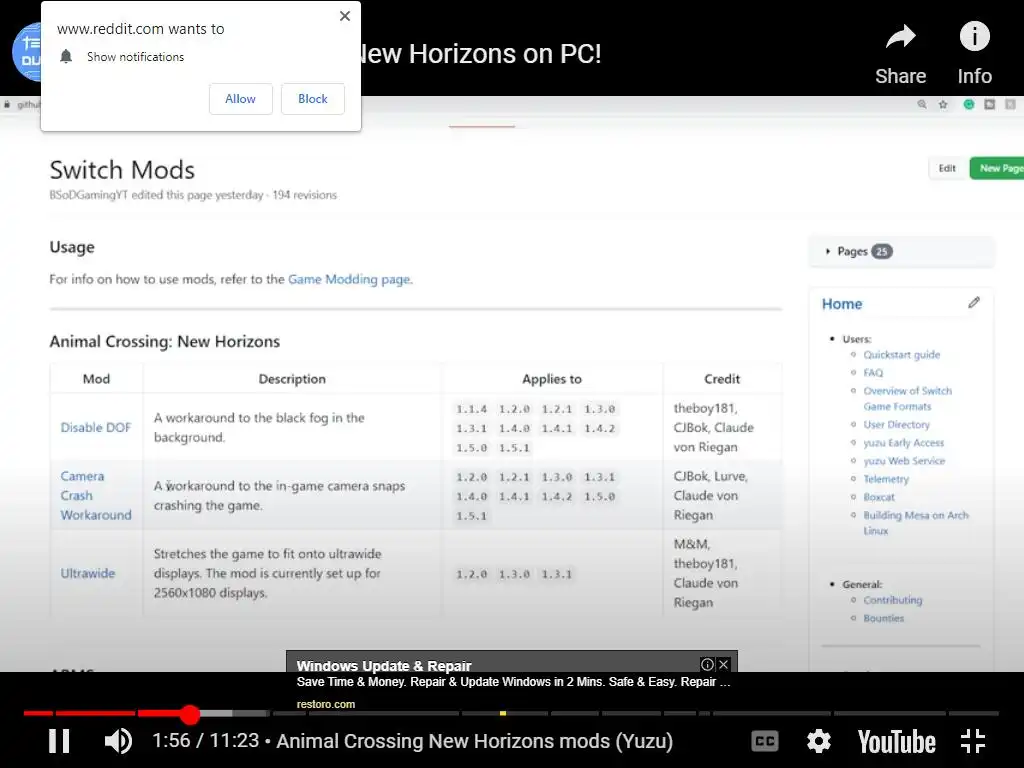The image size is (1024, 768).
Task: Allow notifications from www.reddit.com
Action: pos(240,99)
